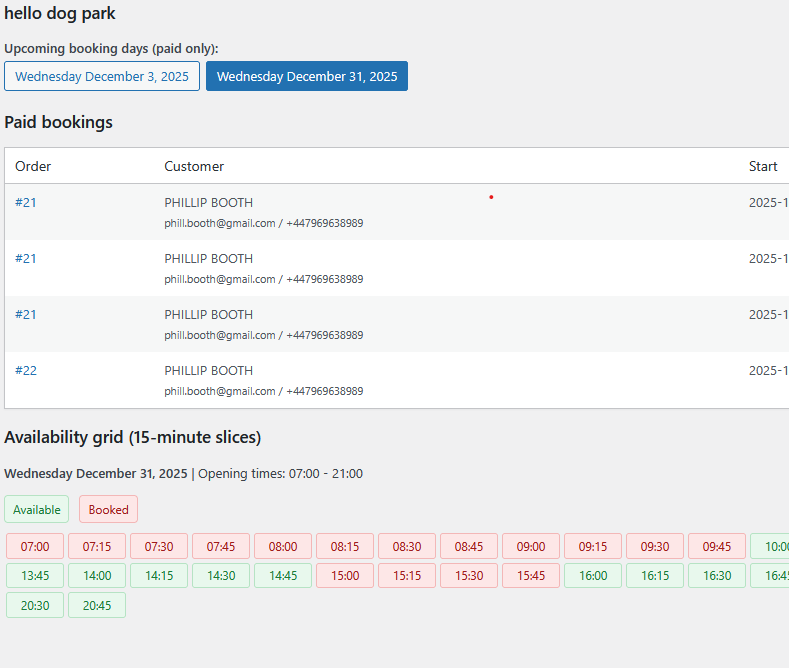This screenshot has height=668, width=789.
Task: Select the booked 08:15 time slot
Action: [345, 546]
